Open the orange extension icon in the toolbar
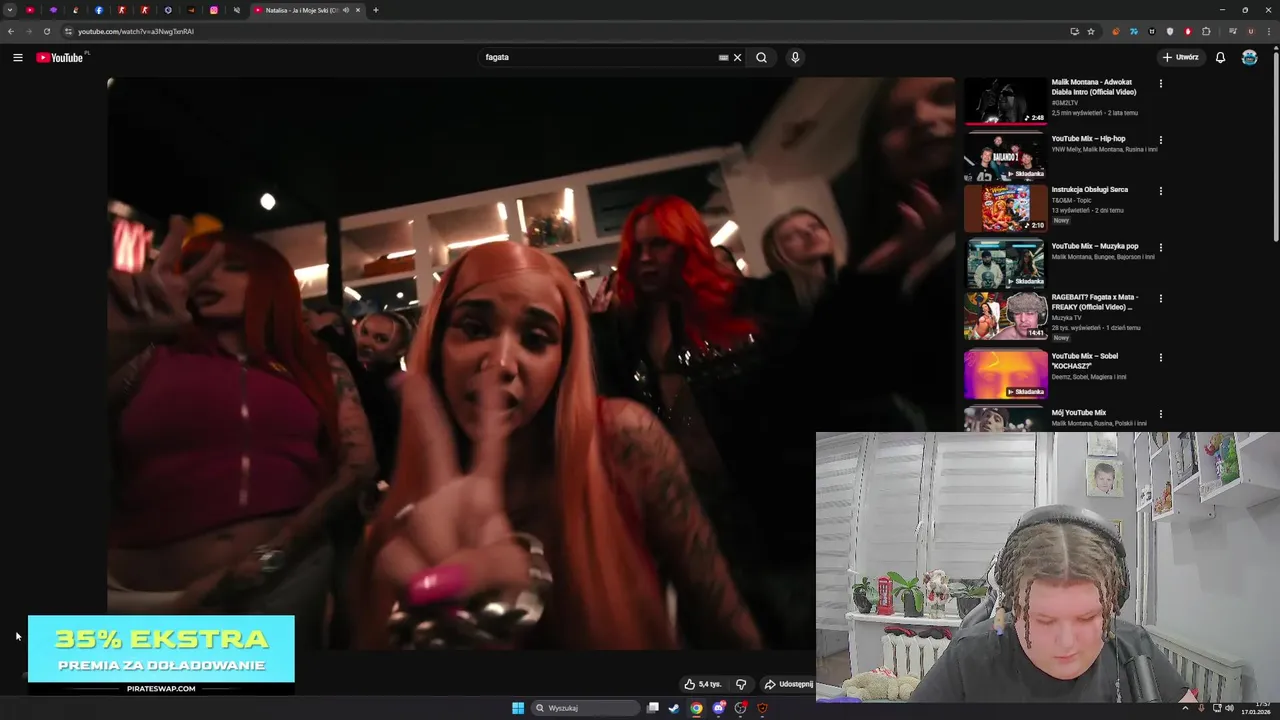The image size is (1280, 720). coord(1115,31)
